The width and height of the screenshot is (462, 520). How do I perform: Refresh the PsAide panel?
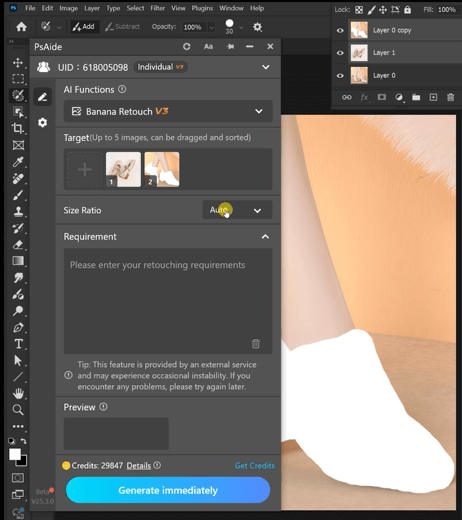(187, 47)
